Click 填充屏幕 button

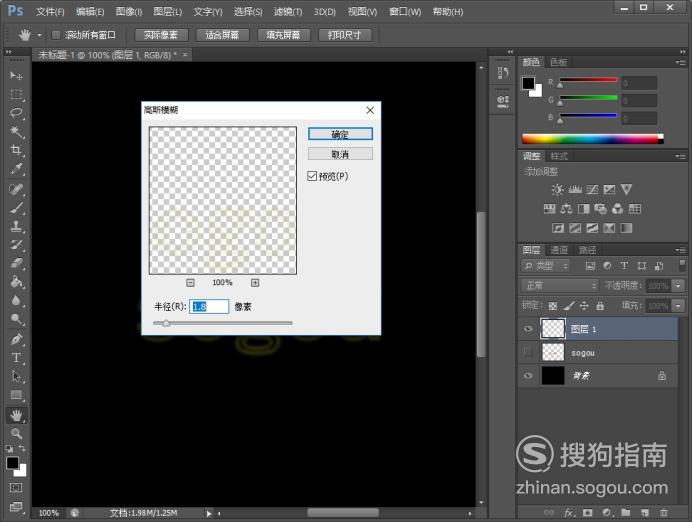(283, 35)
